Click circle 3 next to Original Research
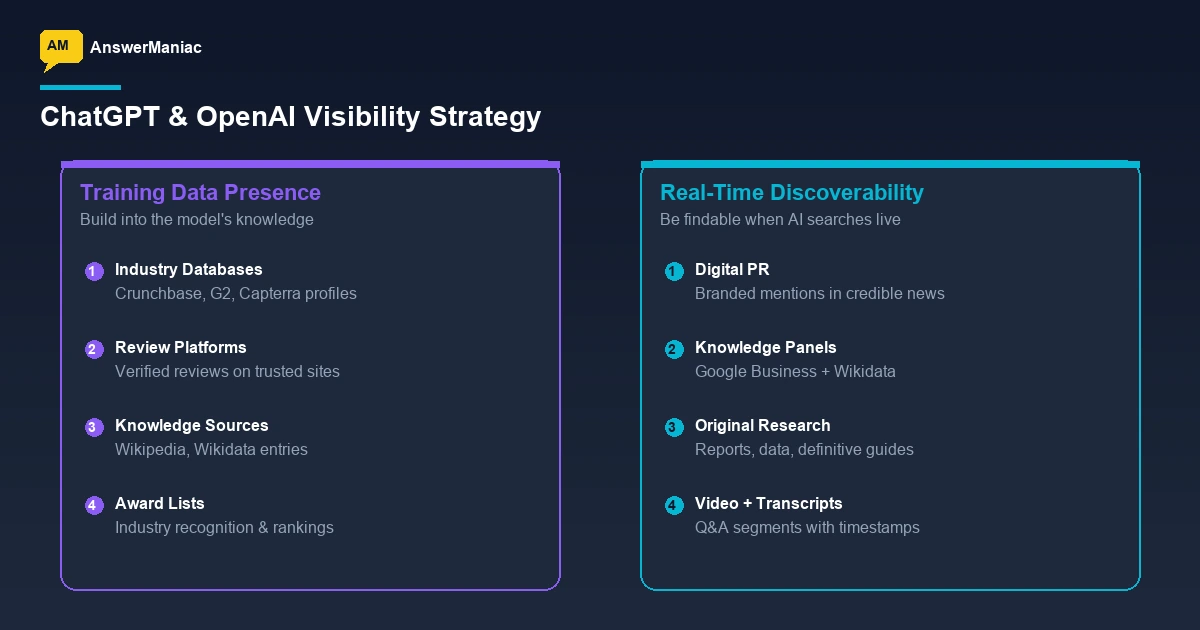The image size is (1200, 630). point(674,427)
